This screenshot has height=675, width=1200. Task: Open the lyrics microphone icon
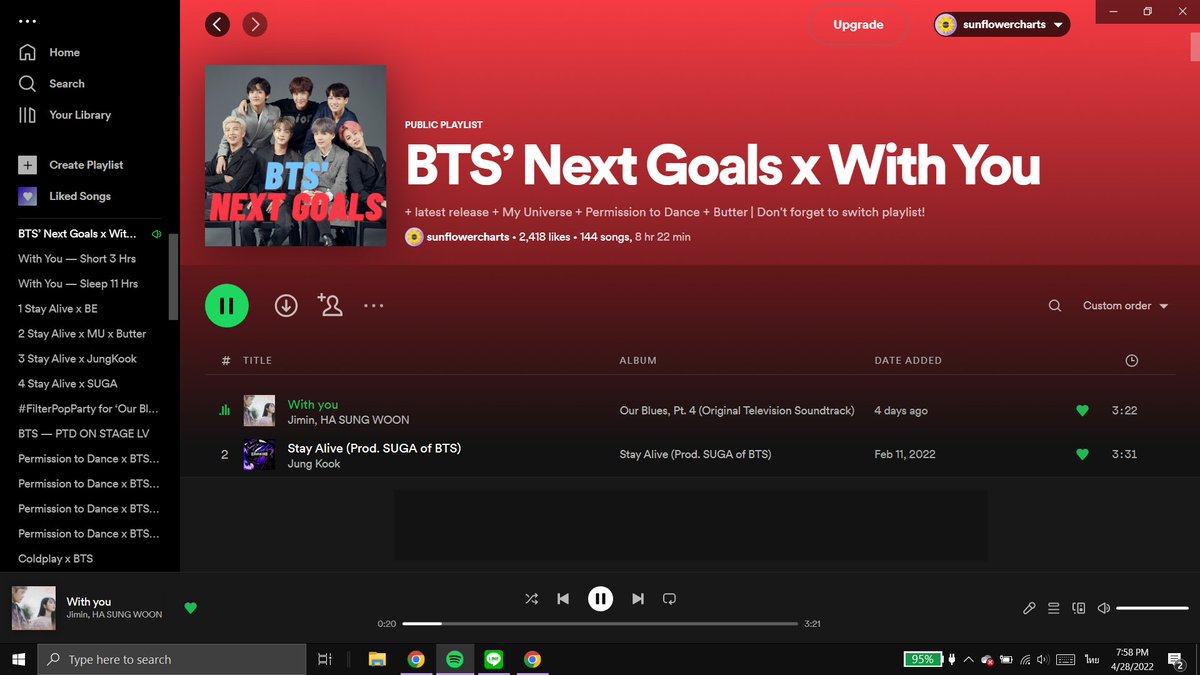click(1029, 608)
